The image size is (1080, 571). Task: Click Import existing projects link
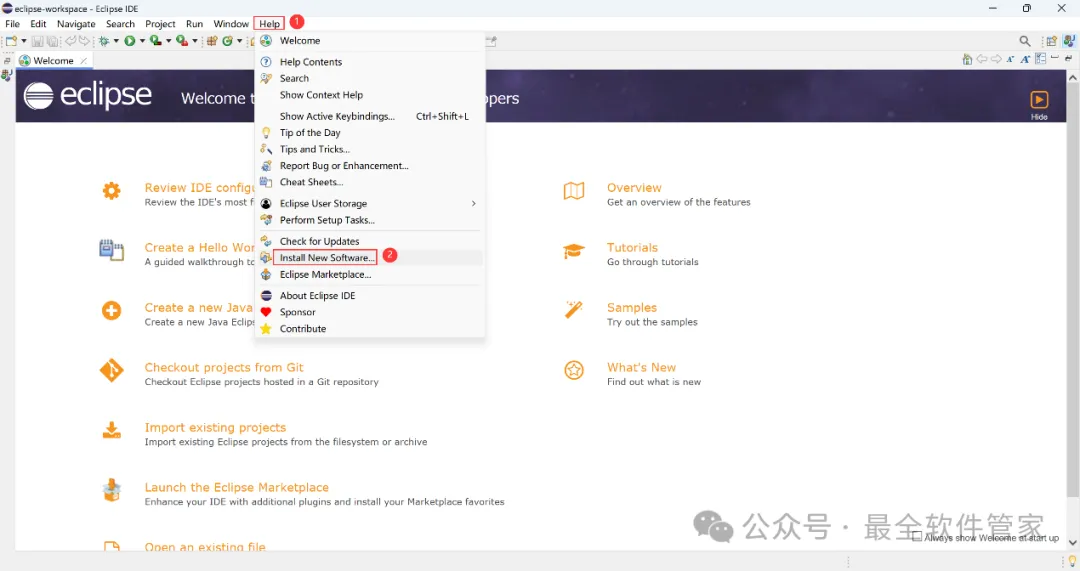pyautogui.click(x=215, y=427)
